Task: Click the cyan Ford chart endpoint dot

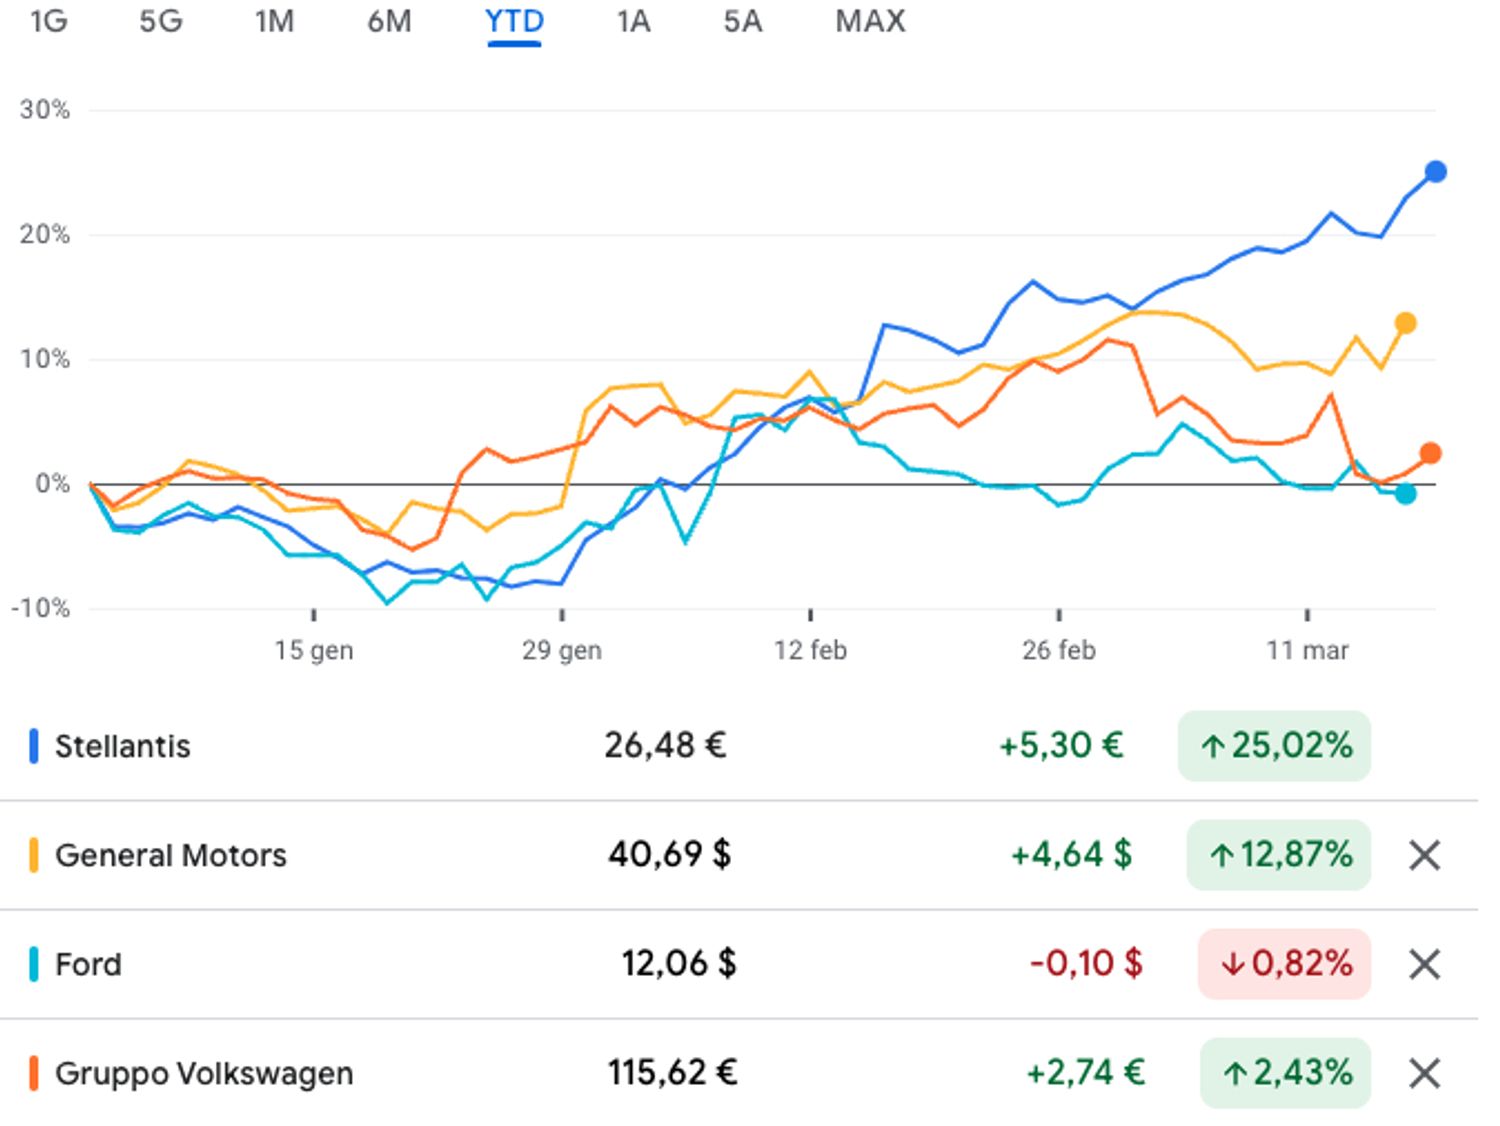Action: tap(1405, 493)
